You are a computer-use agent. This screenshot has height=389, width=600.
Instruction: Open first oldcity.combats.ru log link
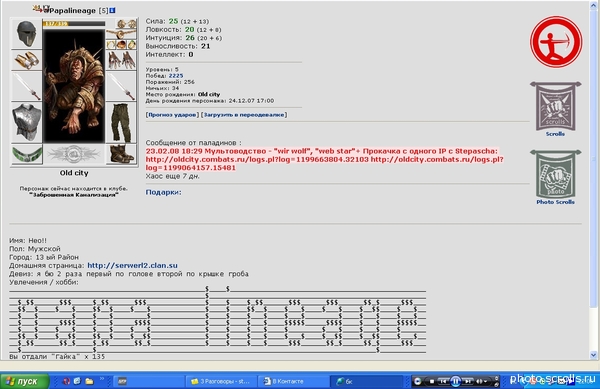tap(257, 160)
